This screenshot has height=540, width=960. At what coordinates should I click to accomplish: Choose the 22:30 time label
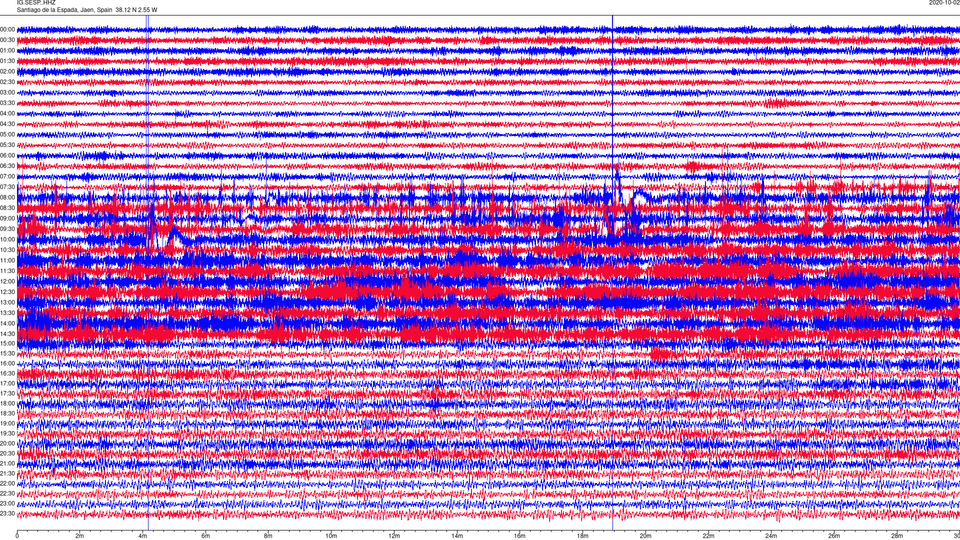(x=7, y=494)
